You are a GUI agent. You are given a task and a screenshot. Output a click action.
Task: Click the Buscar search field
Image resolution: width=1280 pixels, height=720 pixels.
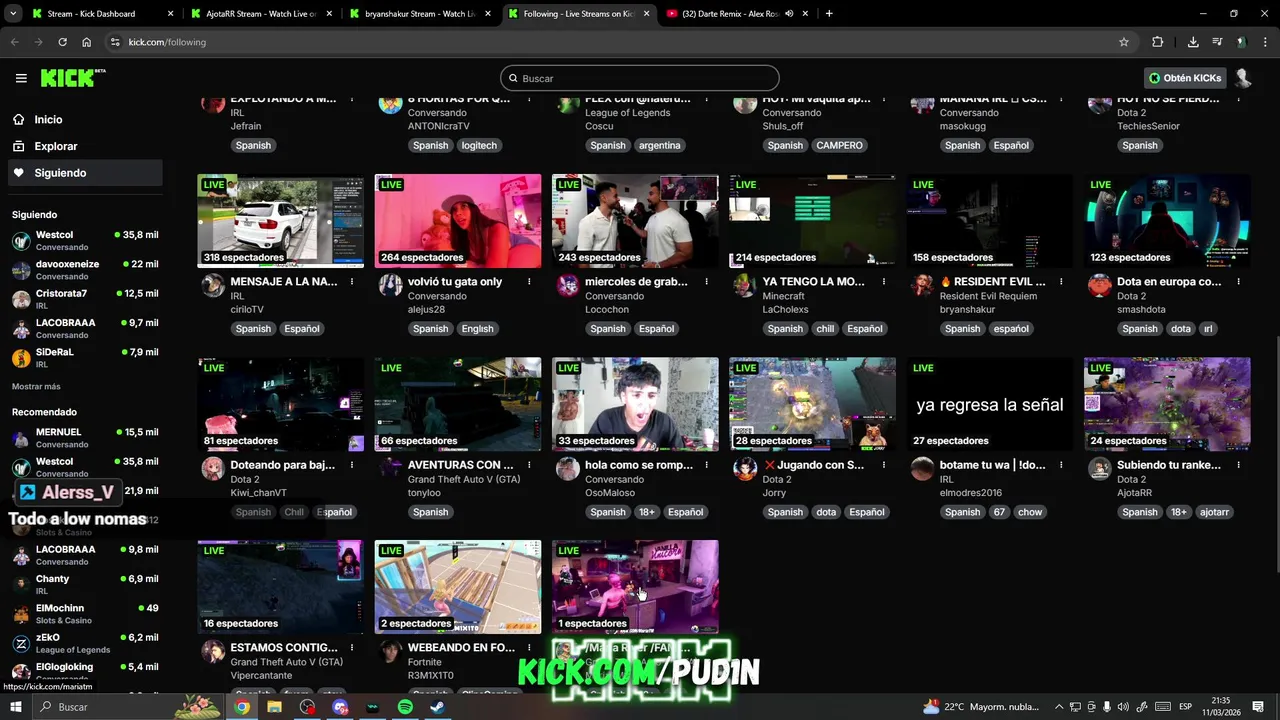pos(640,78)
